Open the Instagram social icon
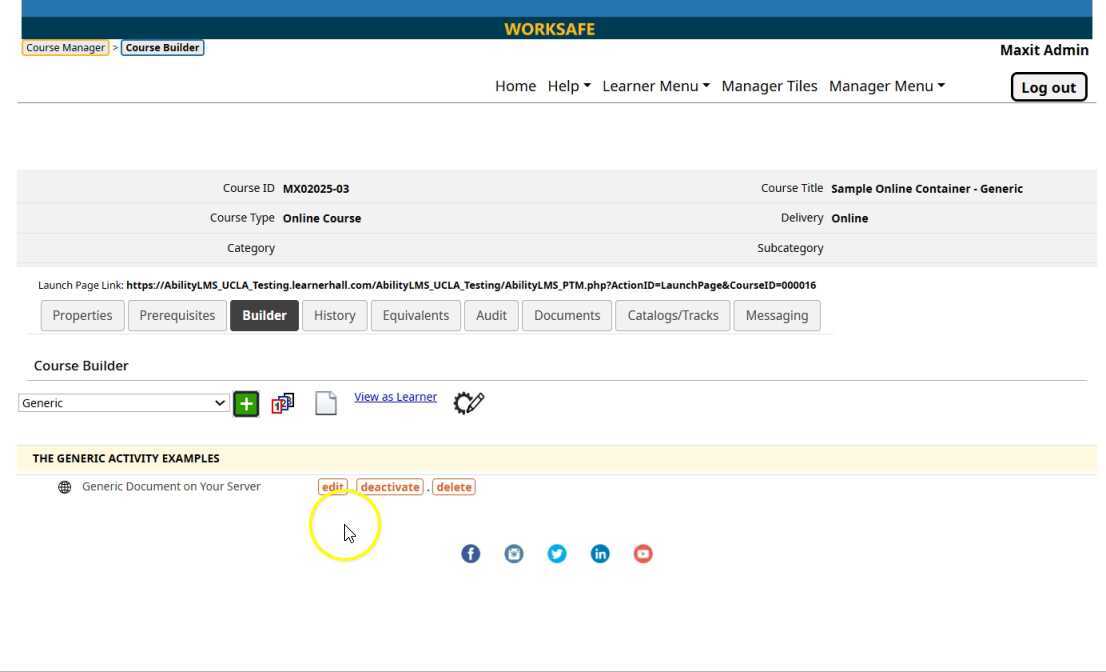The height and width of the screenshot is (672, 1106). pos(514,554)
